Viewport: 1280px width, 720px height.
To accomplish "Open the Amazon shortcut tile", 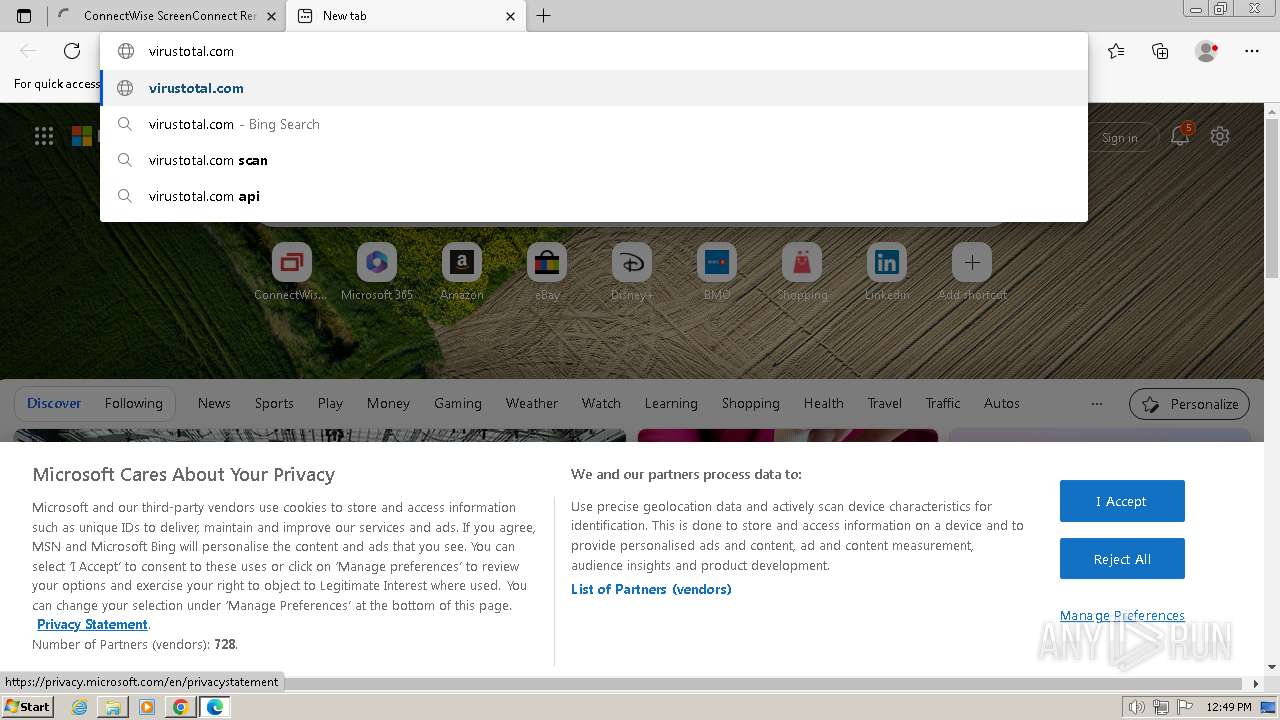I will pos(461,272).
